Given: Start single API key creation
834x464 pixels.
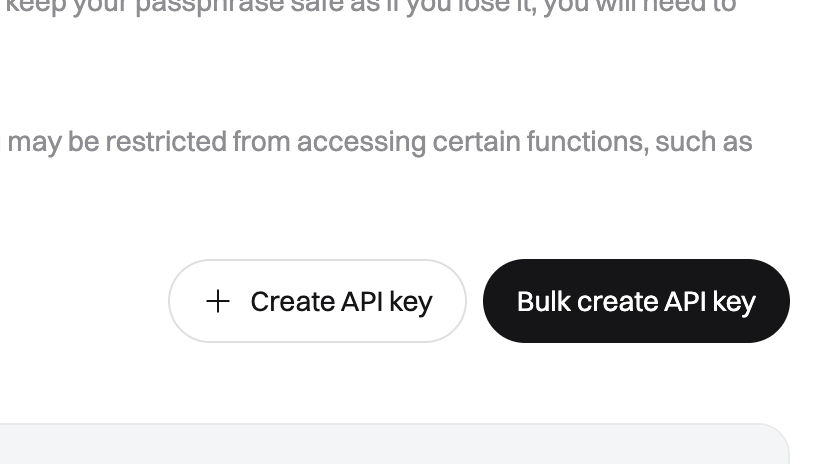Looking at the screenshot, I should [x=318, y=301].
